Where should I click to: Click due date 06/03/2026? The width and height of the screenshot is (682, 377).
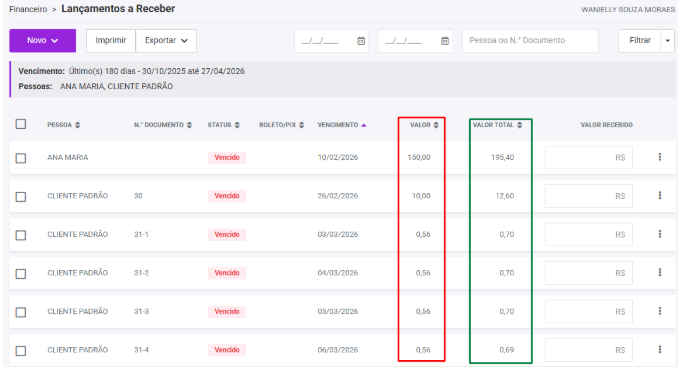(338, 350)
